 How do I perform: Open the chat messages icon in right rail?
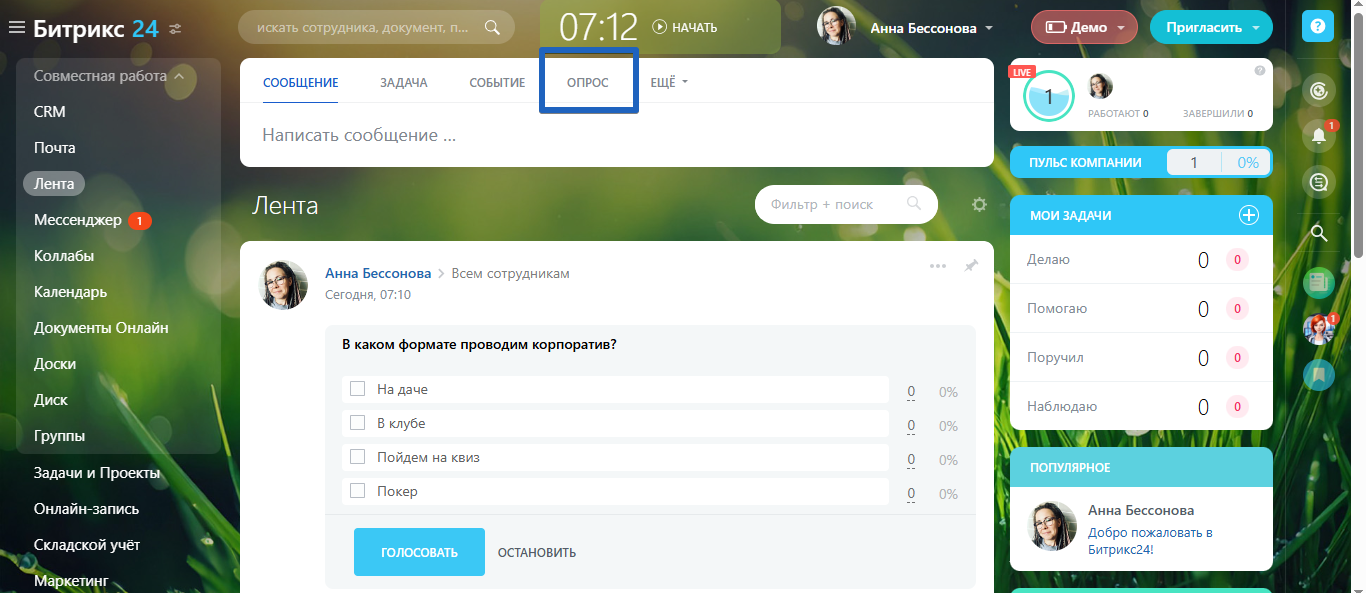click(x=1319, y=182)
